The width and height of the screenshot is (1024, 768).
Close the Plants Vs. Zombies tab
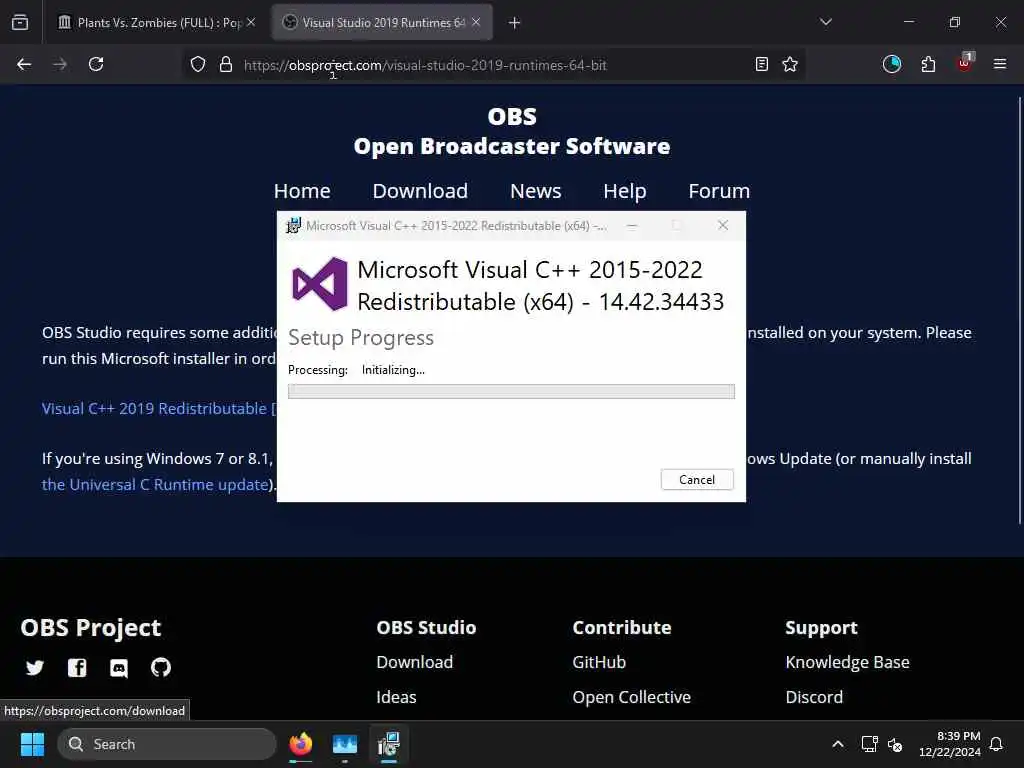coord(251,22)
